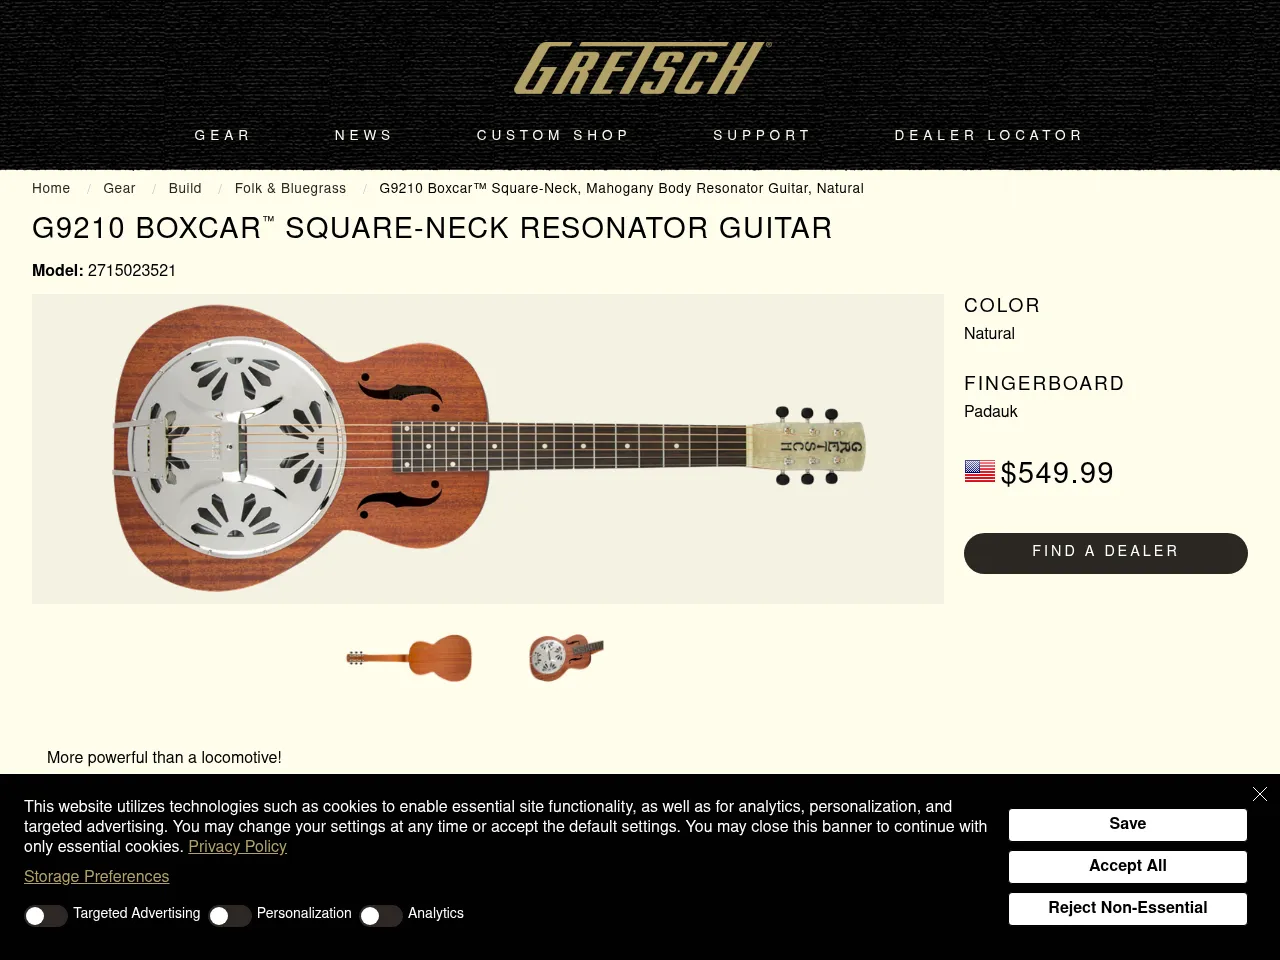Open the NEWS menu
Image resolution: width=1280 pixels, height=960 pixels.
(x=363, y=136)
